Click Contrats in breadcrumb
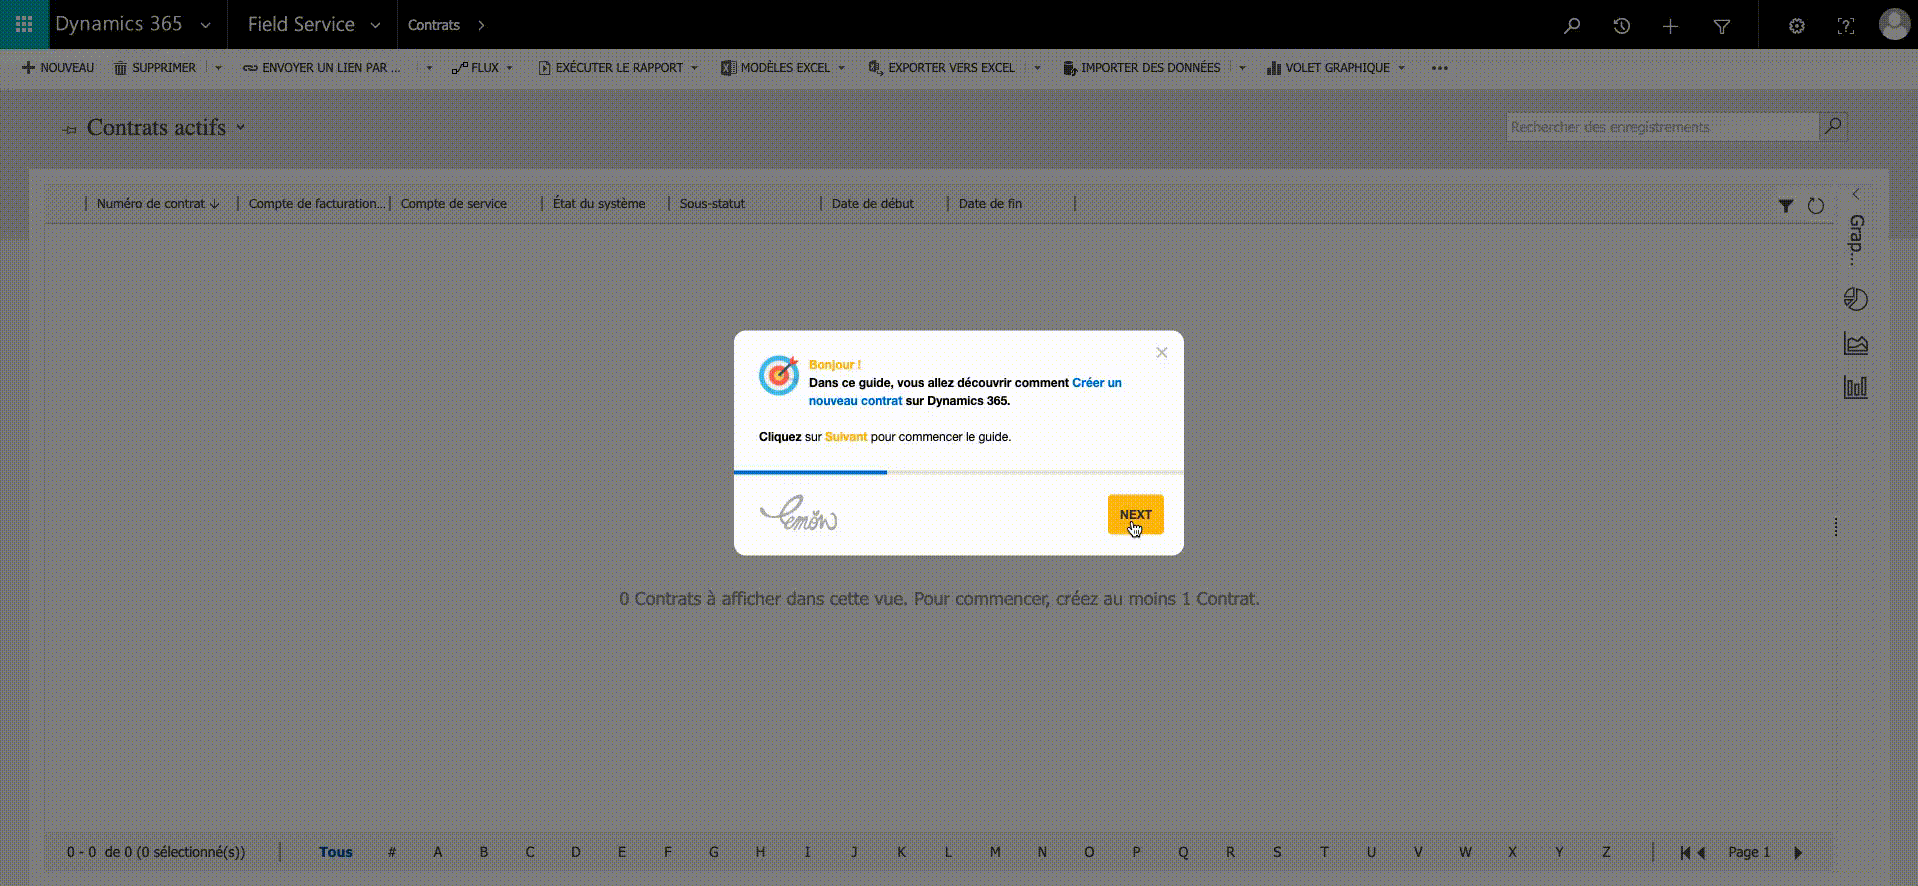Image resolution: width=1918 pixels, height=886 pixels. [x=434, y=25]
